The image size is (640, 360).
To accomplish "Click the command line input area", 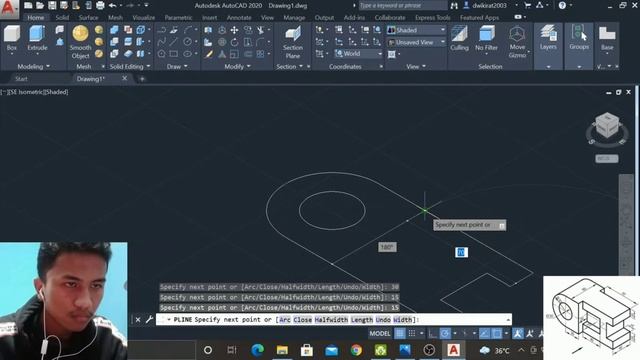I will (x=334, y=320).
